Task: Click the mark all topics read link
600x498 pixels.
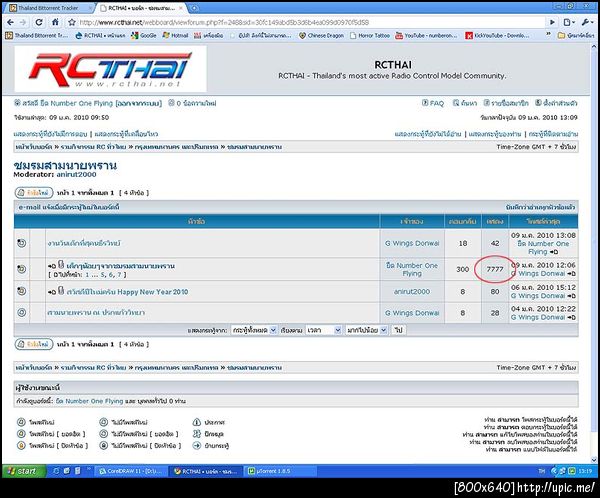Action: pyautogui.click(x=540, y=207)
